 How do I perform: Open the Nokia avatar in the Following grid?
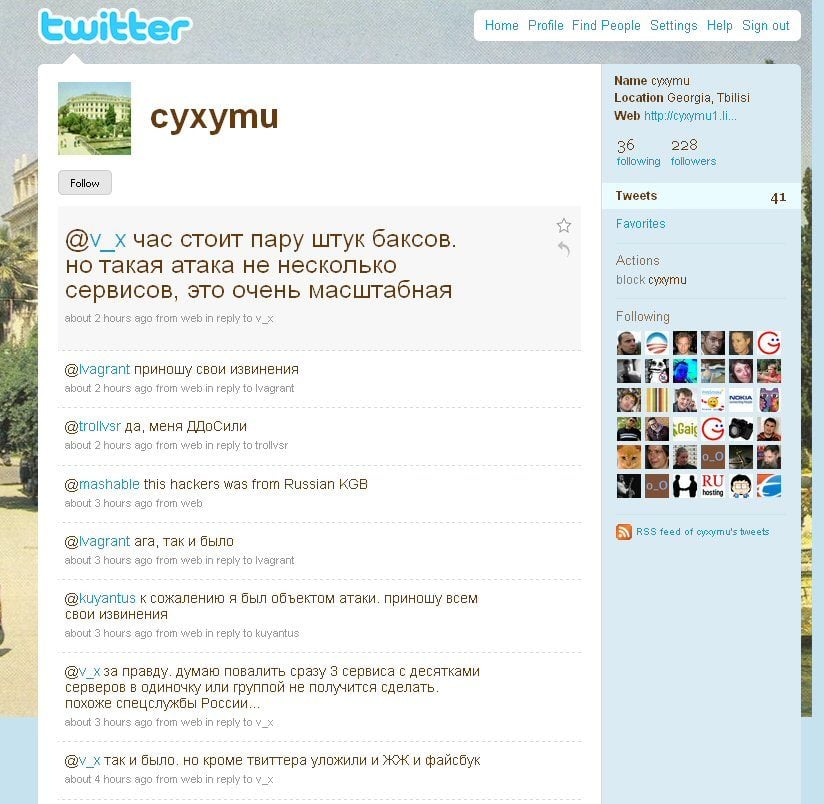coord(739,399)
